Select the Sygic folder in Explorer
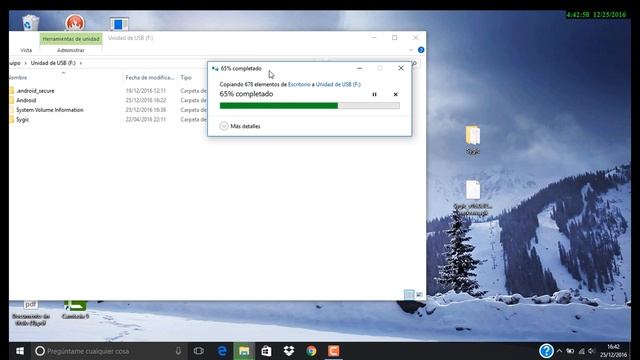This screenshot has height=360, width=640. pos(22,120)
